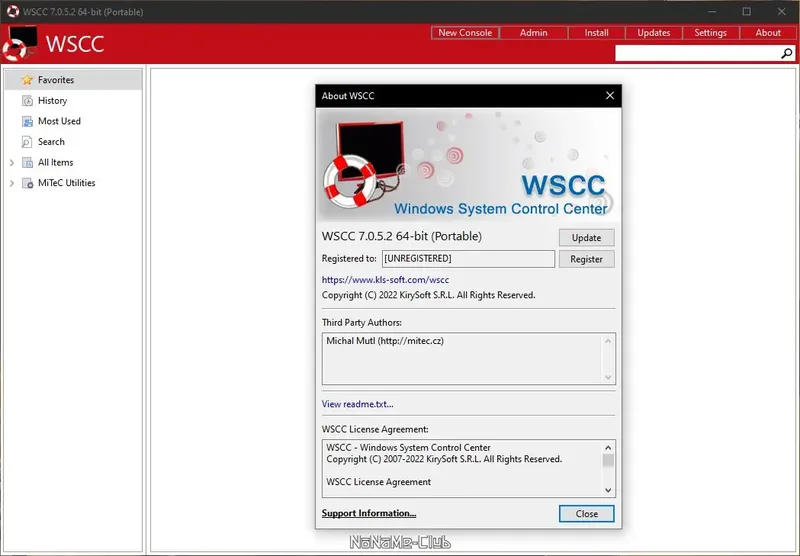Open the Admin menu
800x556 pixels.
coord(534,33)
